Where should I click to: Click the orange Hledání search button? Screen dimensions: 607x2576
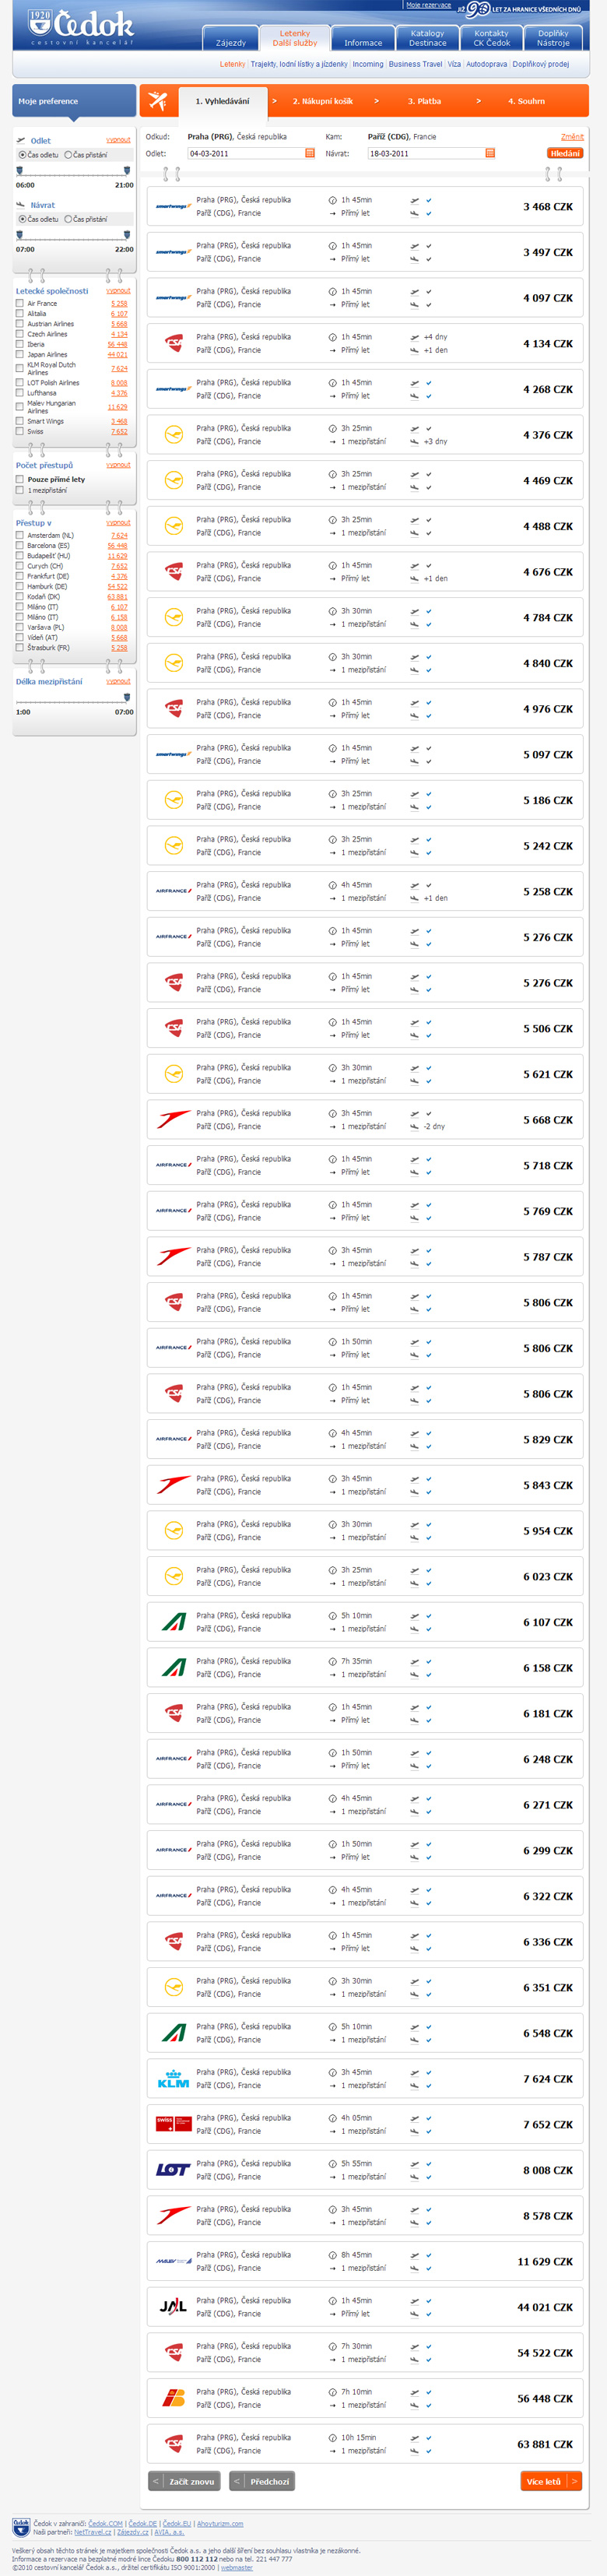(x=565, y=153)
